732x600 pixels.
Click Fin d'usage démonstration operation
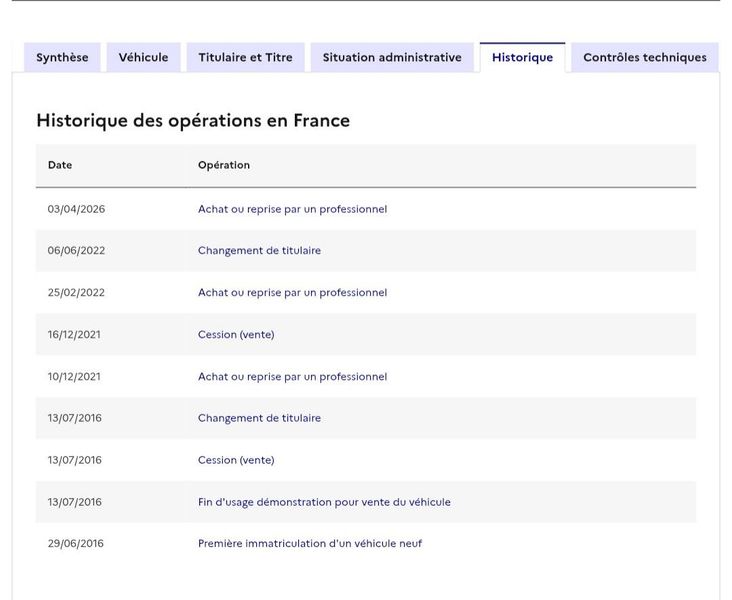click(x=324, y=502)
